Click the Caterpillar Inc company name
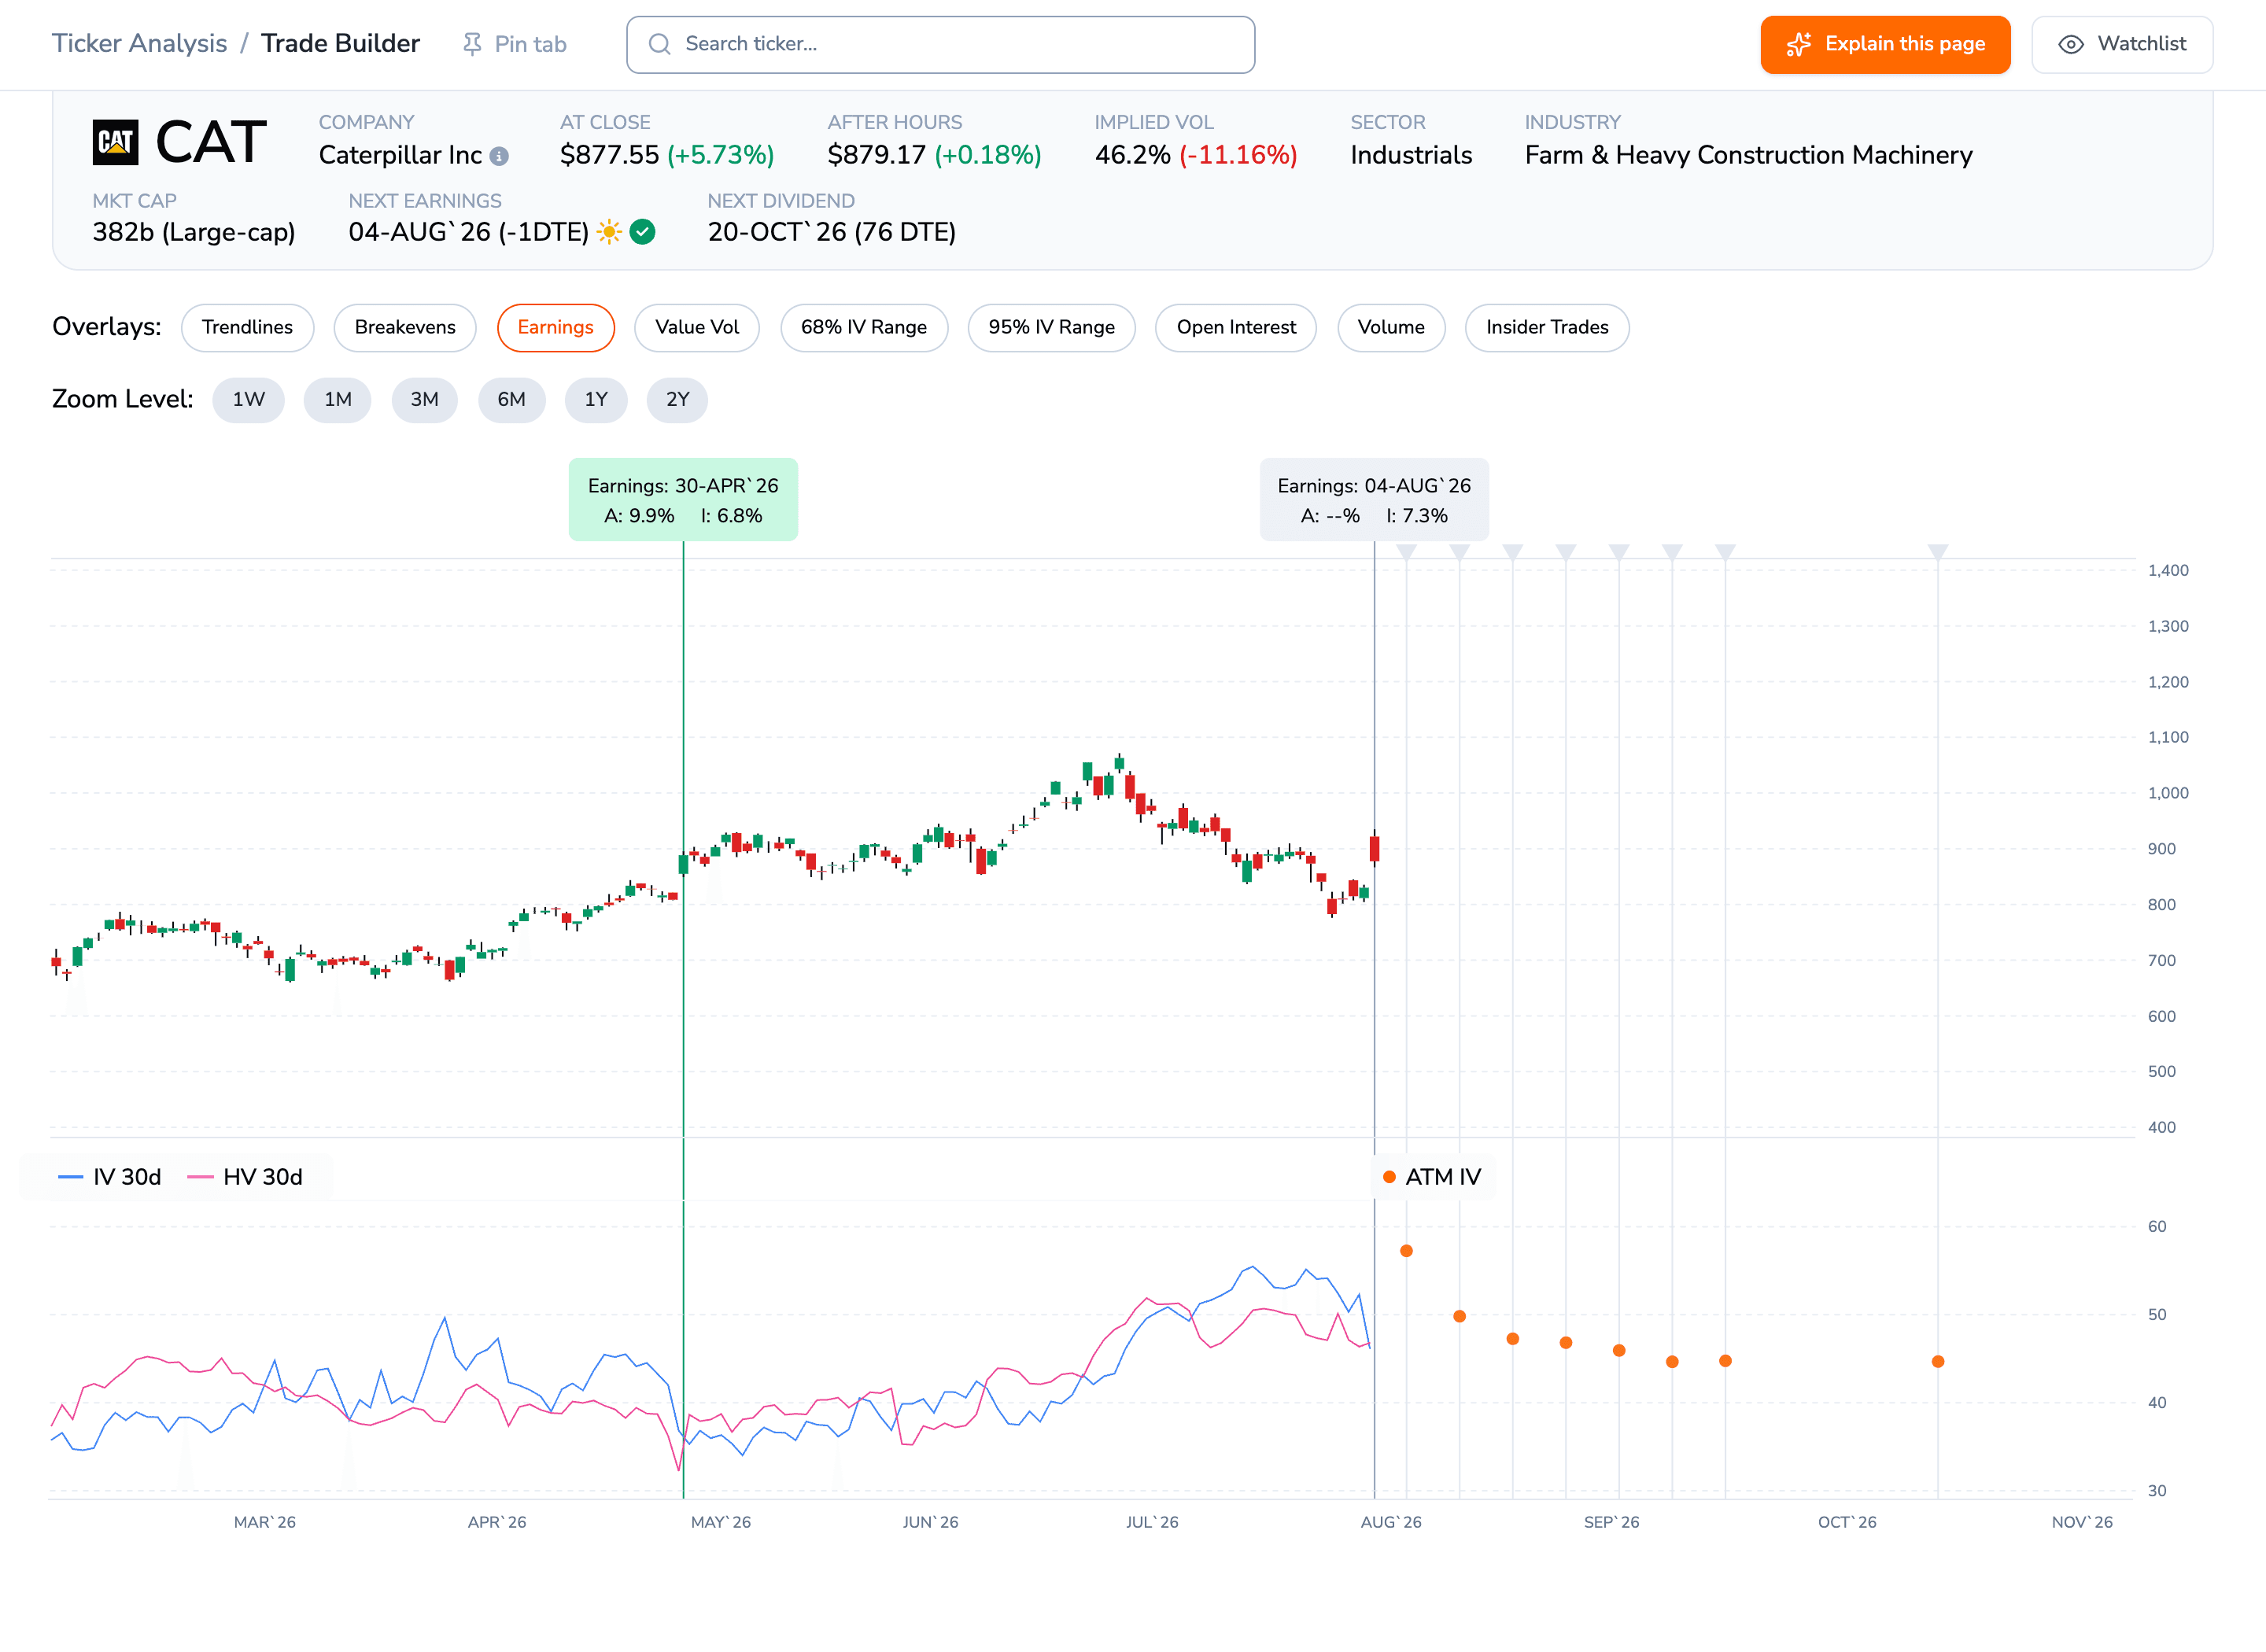This screenshot has height=1652, width=2266. 400,155
